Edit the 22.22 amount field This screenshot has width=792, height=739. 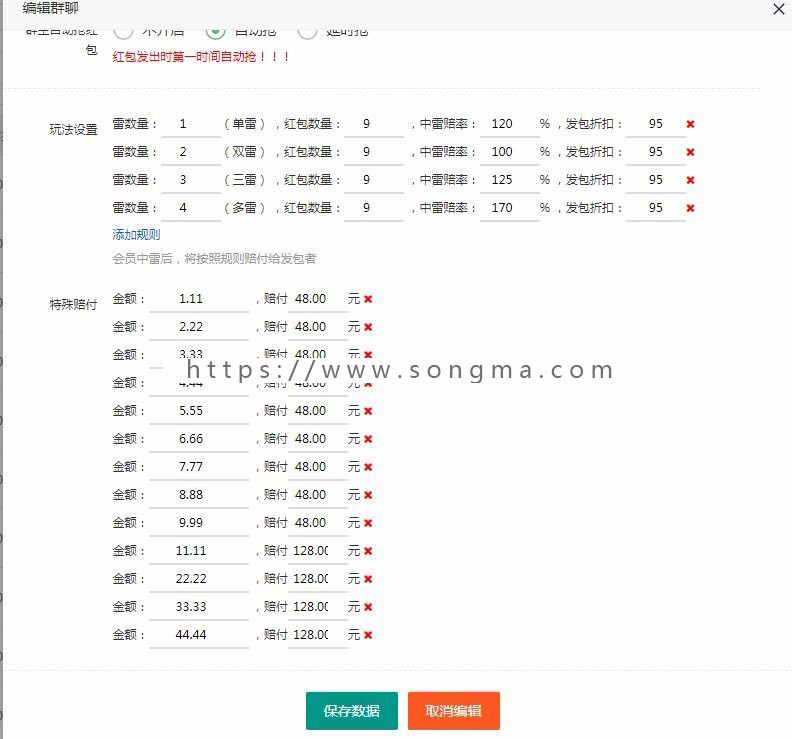200,579
